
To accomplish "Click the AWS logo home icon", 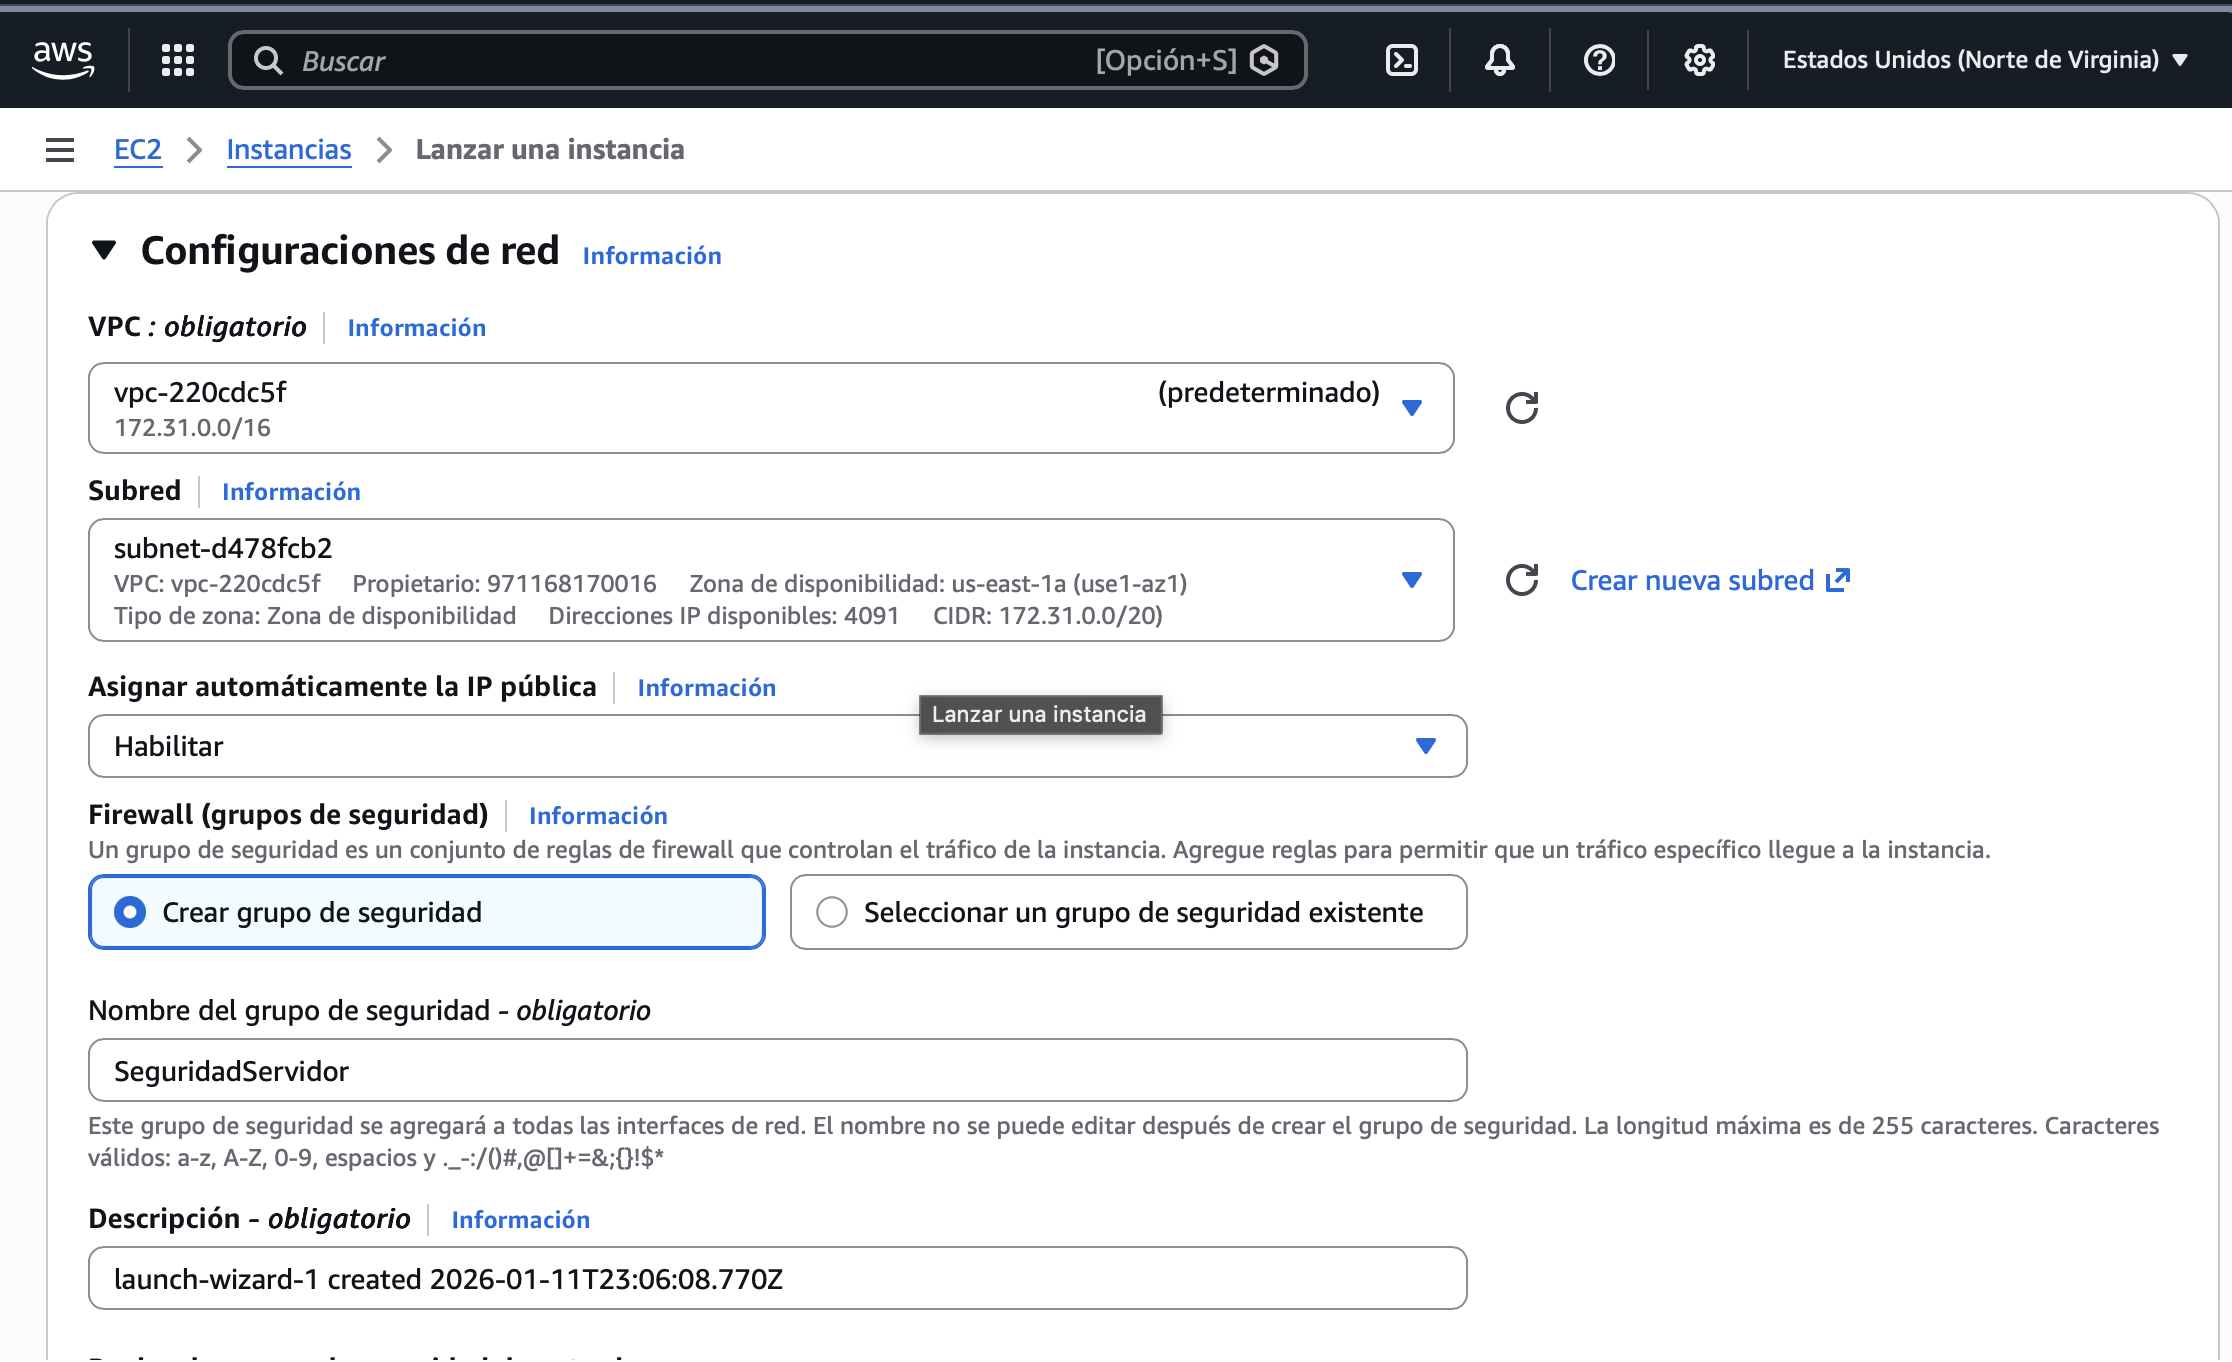I will tap(63, 59).
